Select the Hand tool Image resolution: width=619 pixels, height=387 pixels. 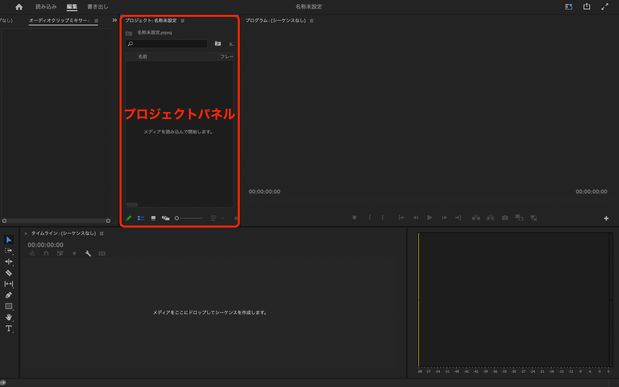(9, 317)
